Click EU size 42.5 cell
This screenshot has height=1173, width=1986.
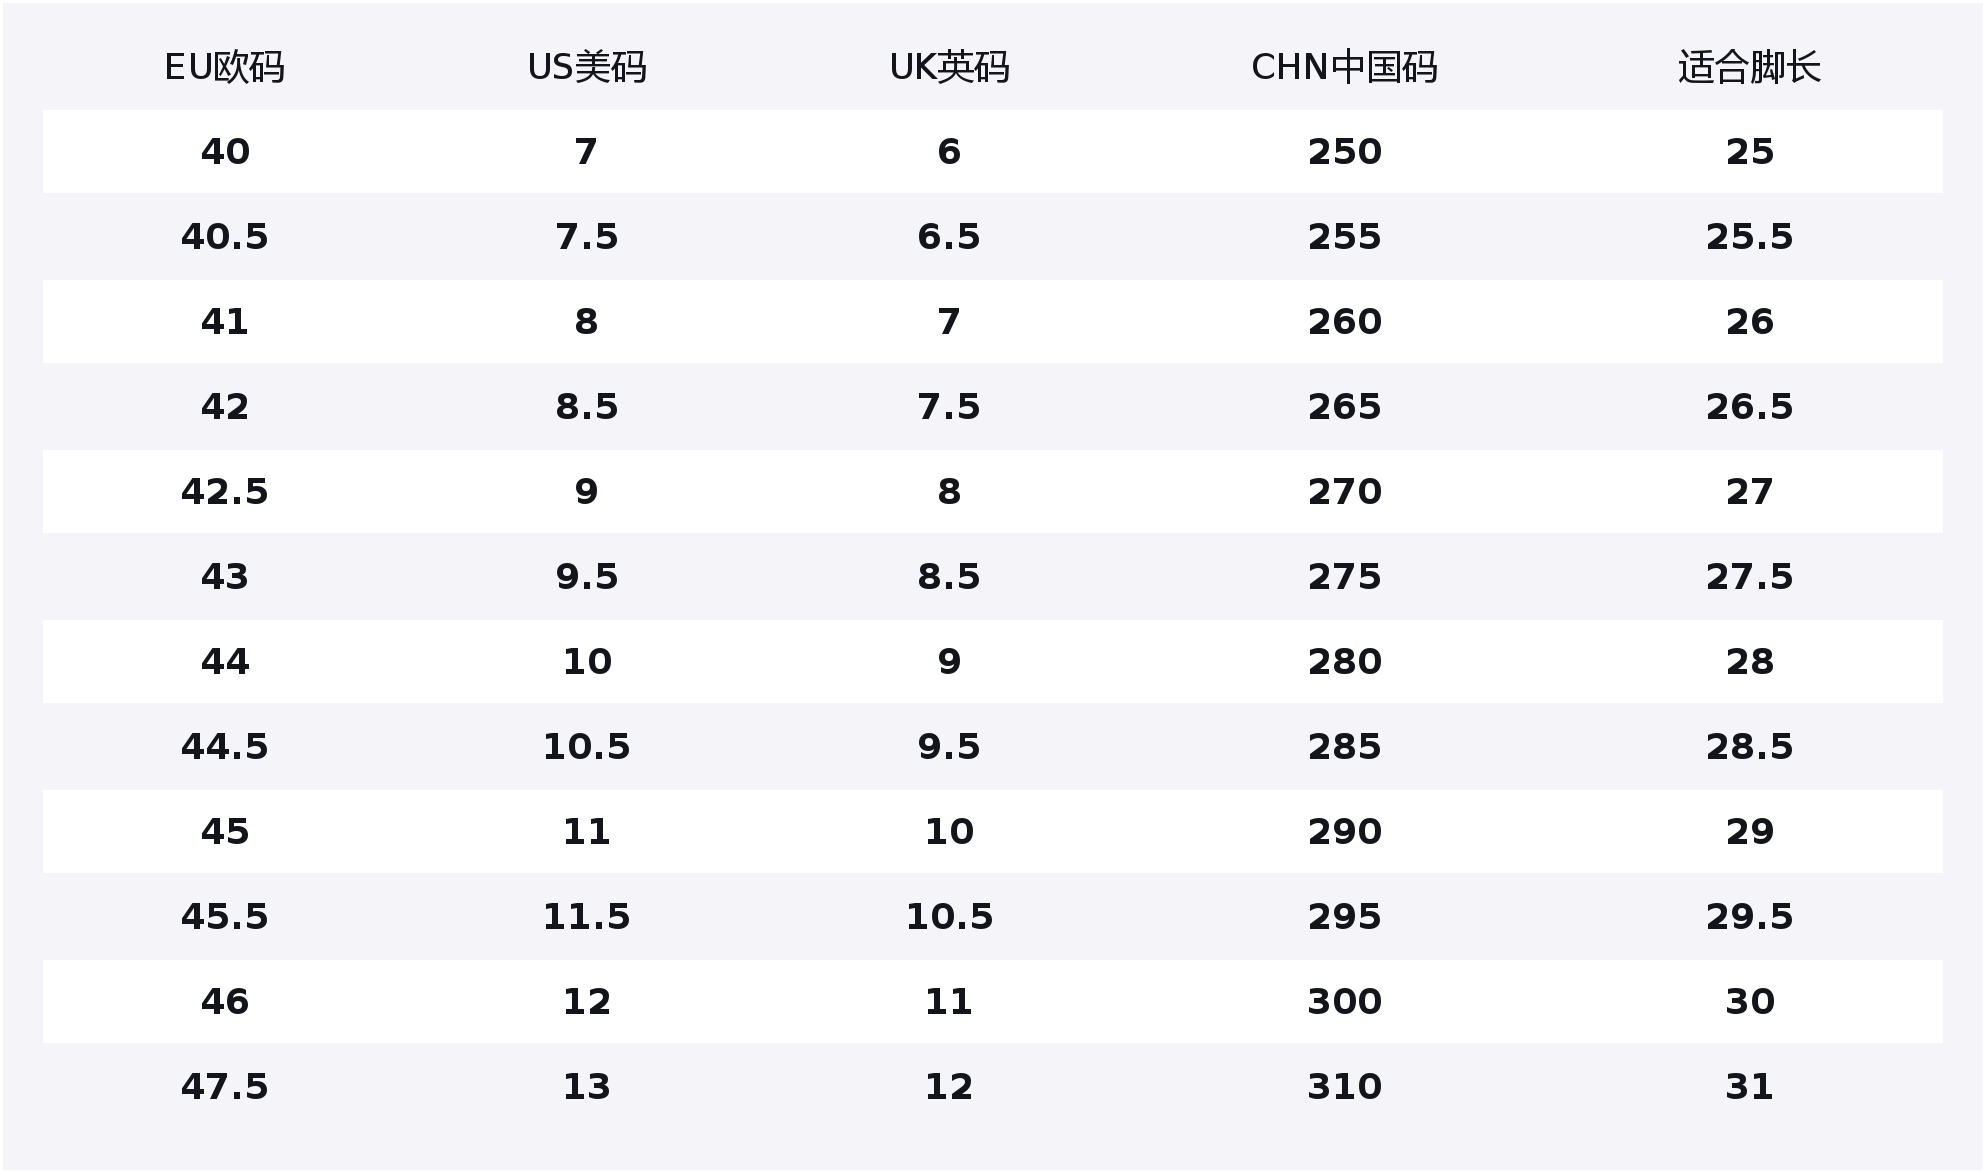224,492
